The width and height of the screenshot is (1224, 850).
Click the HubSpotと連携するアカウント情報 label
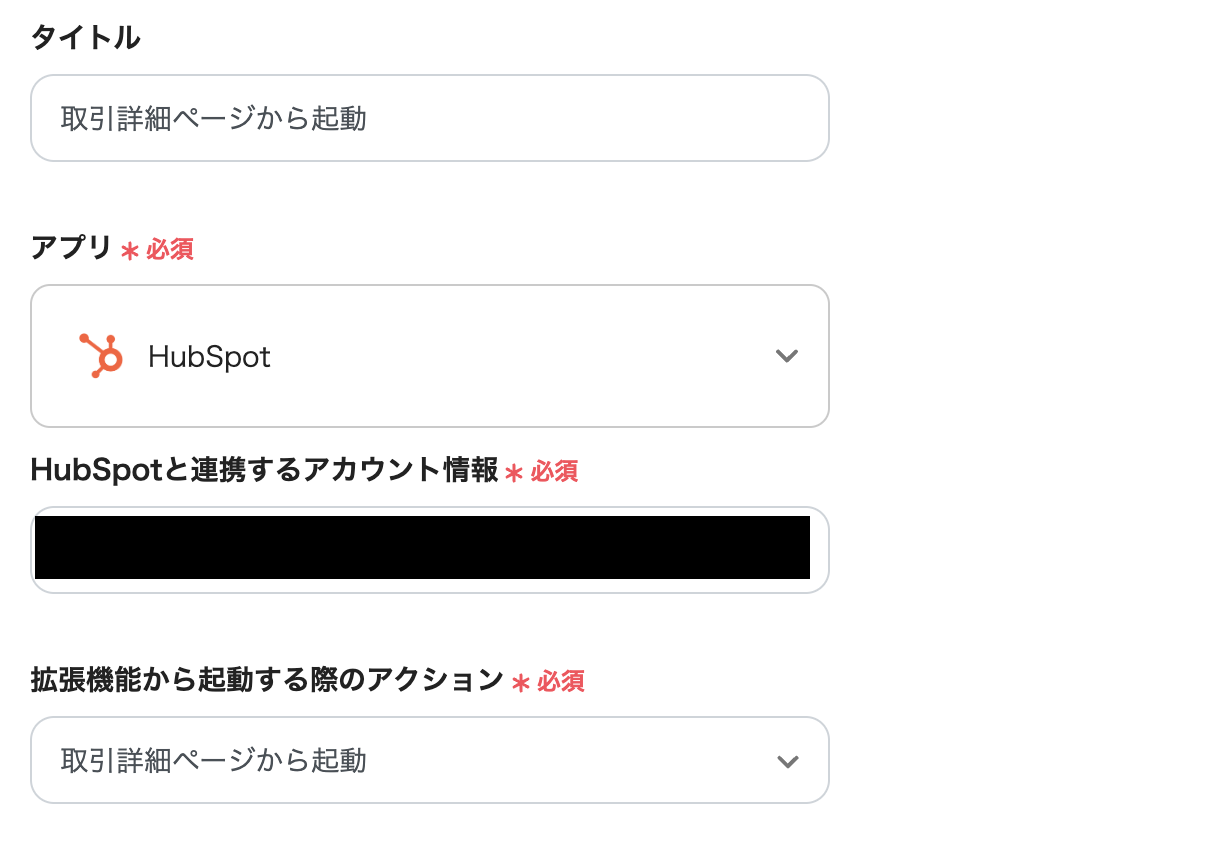point(265,470)
